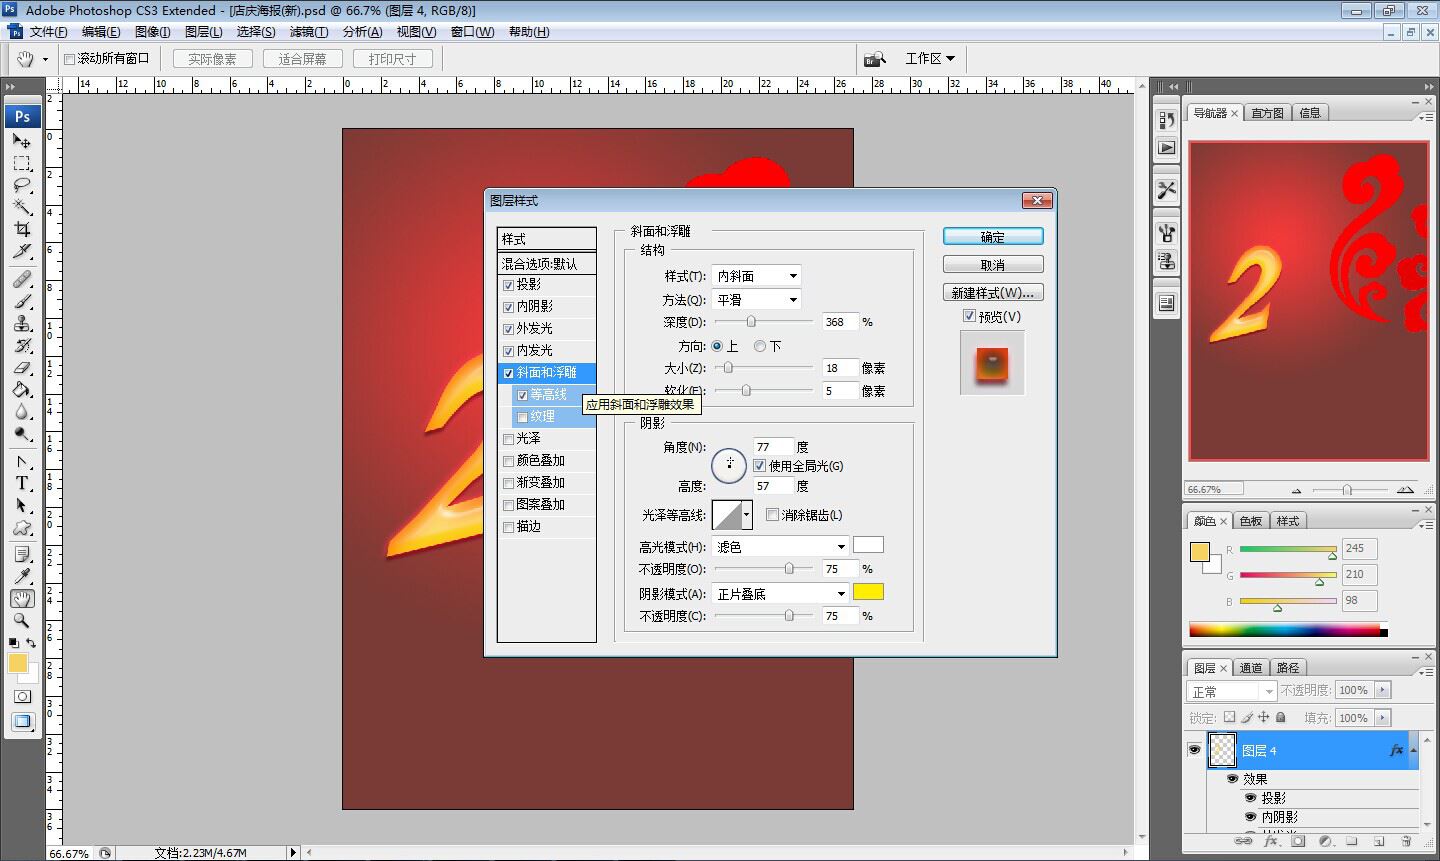
Task: Open the collapsed Actions panel play icon
Action: click(1167, 147)
